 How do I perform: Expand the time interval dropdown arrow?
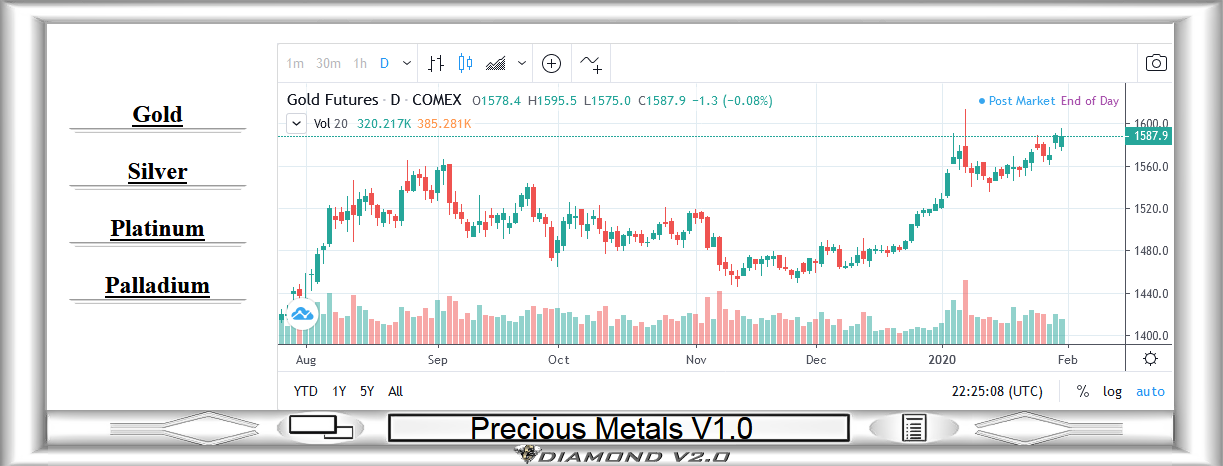coord(406,64)
